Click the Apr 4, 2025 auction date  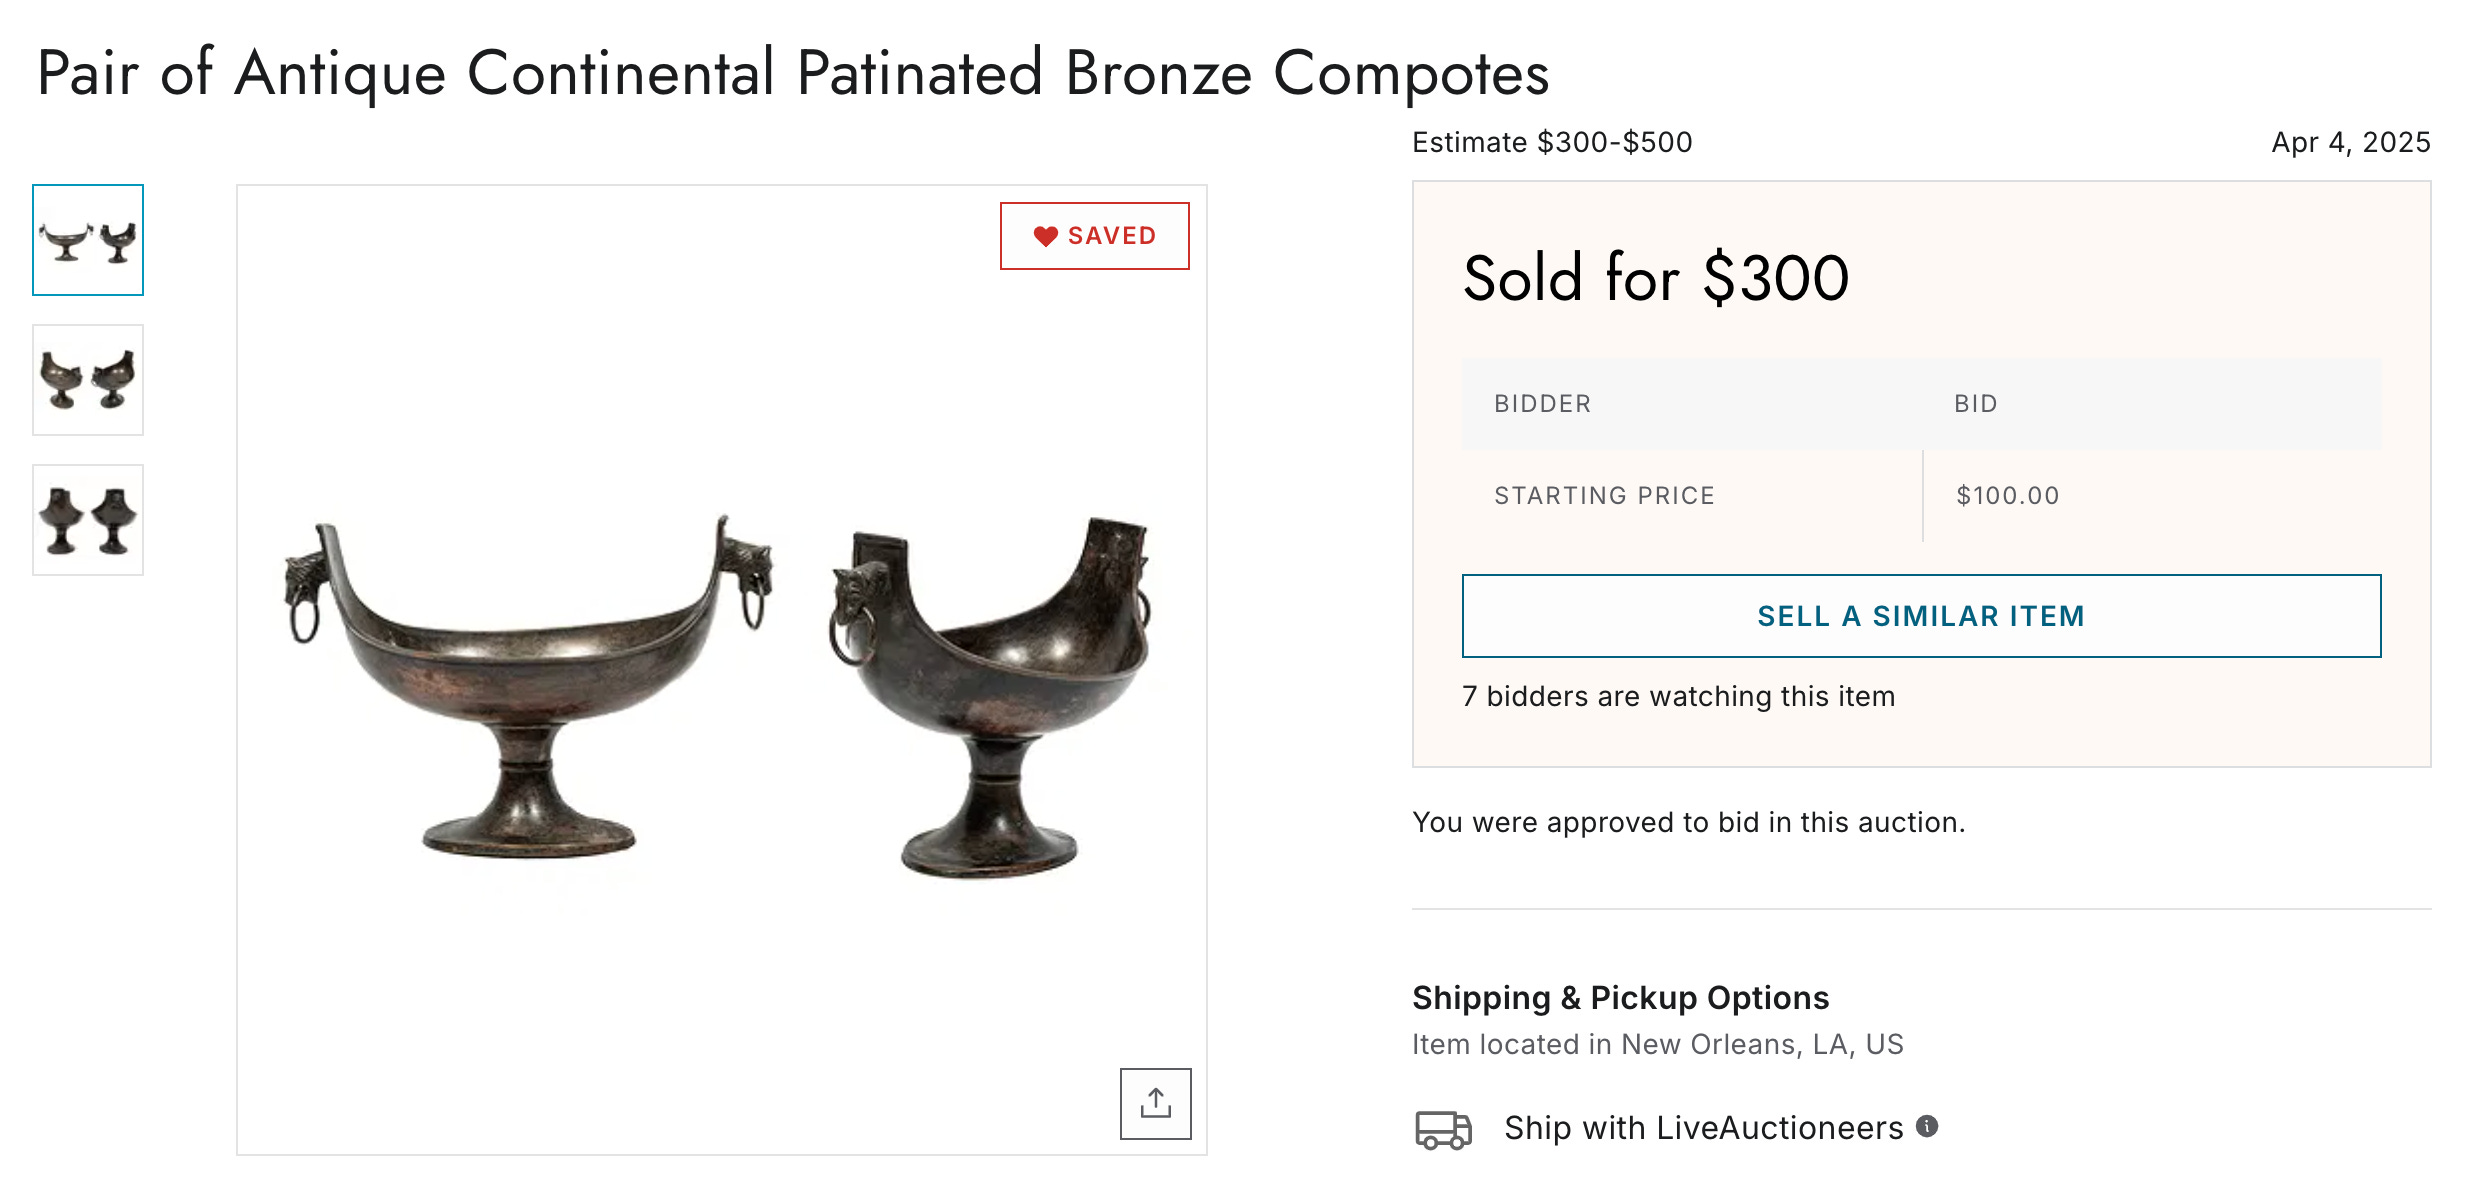coord(2350,142)
